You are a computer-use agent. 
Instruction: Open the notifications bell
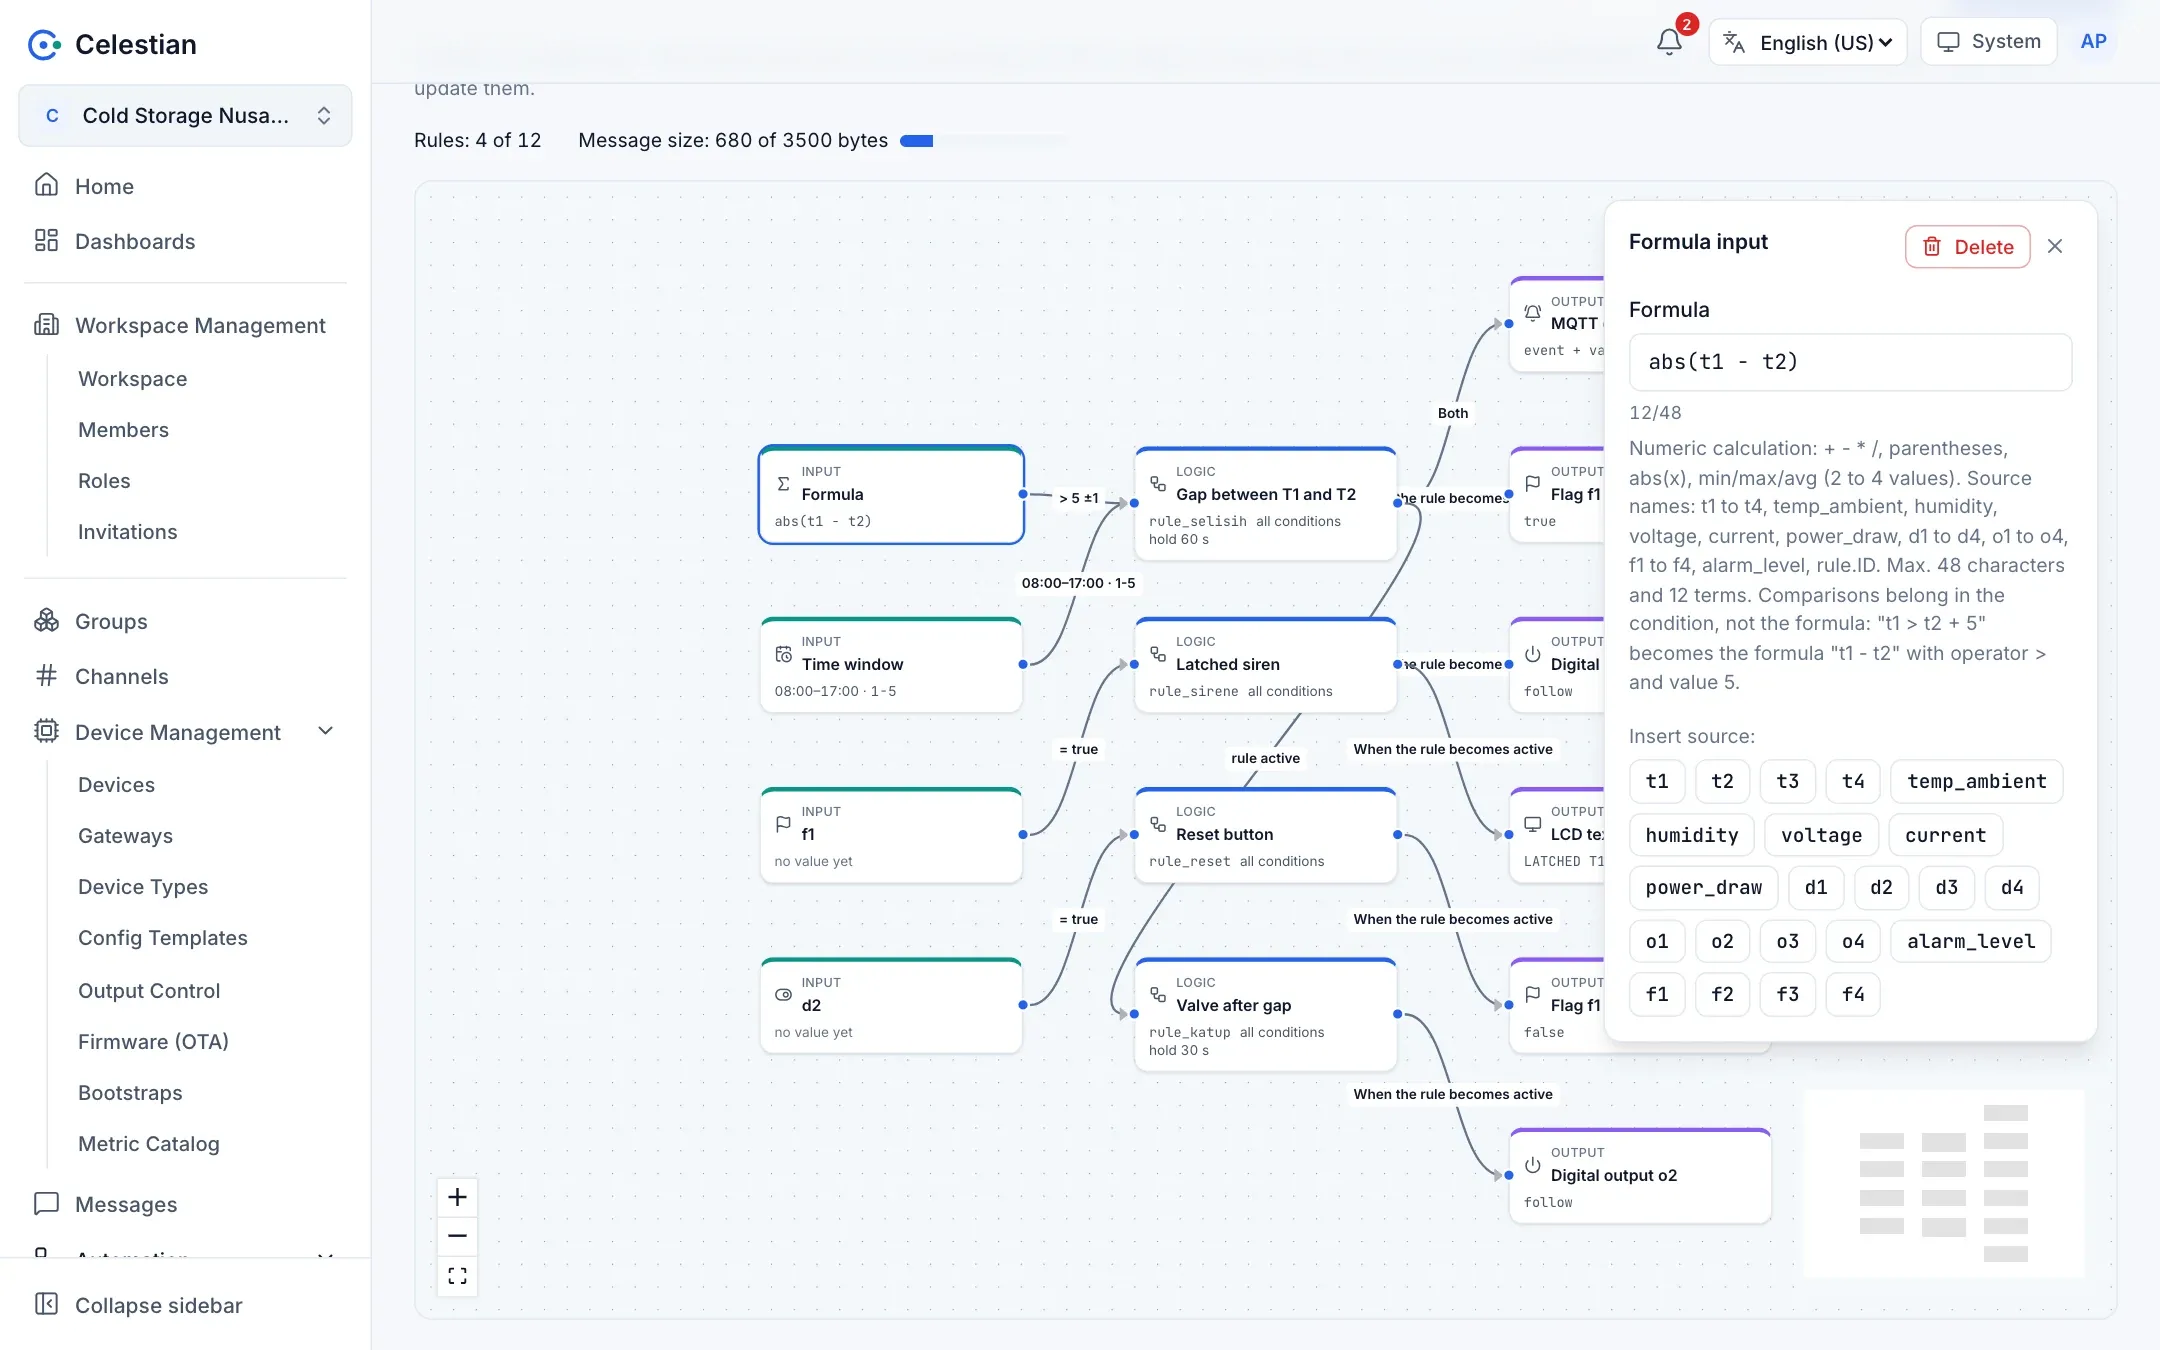pyautogui.click(x=1668, y=42)
